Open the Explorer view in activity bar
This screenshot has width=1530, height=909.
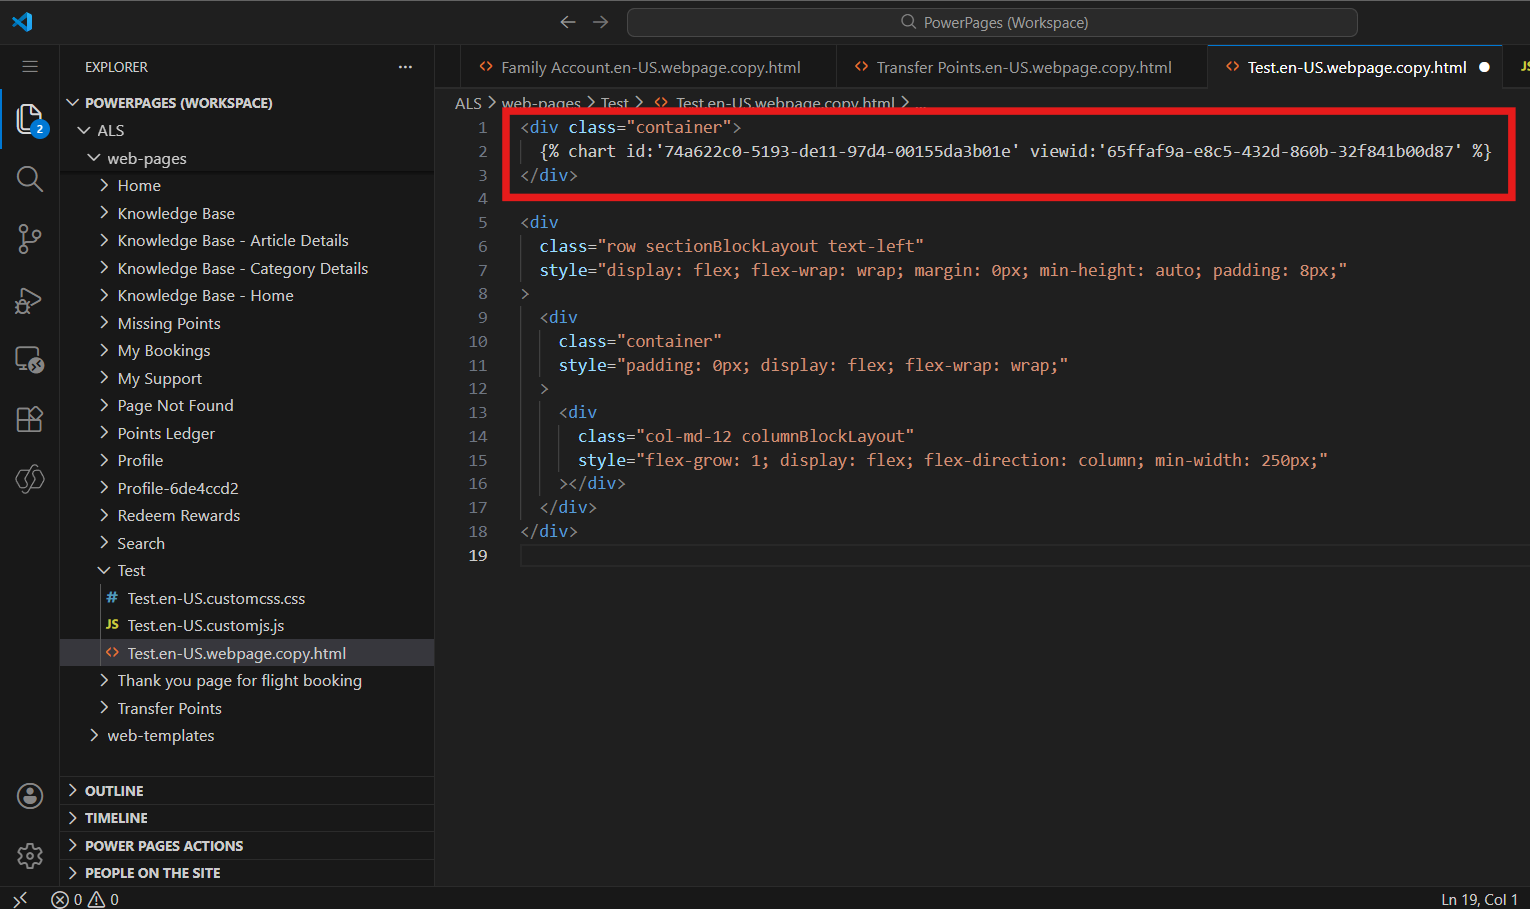30,119
